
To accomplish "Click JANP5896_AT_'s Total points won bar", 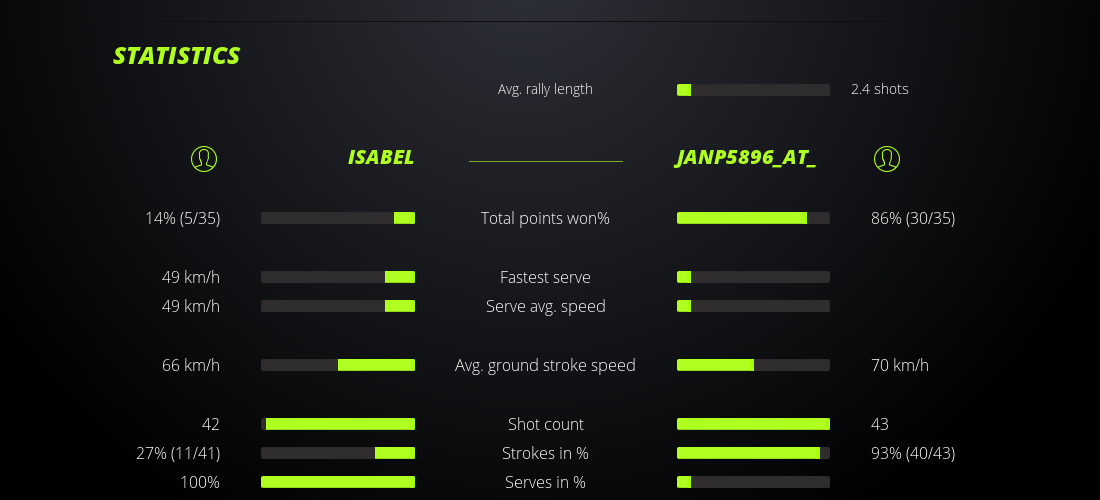I will [x=753, y=218].
